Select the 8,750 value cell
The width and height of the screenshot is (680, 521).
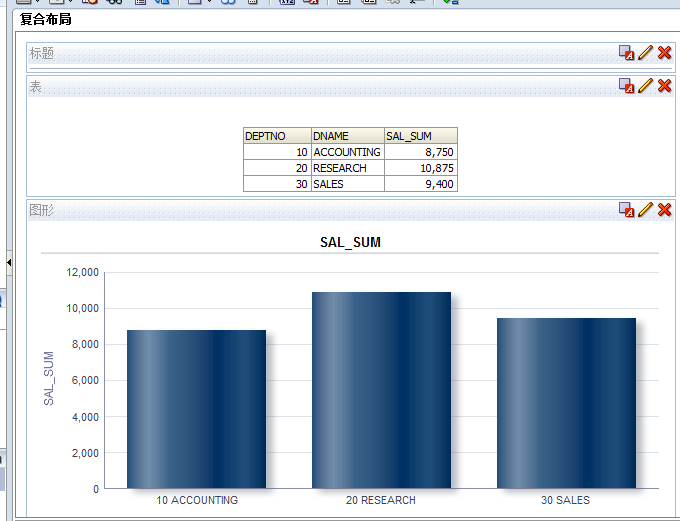coord(421,152)
